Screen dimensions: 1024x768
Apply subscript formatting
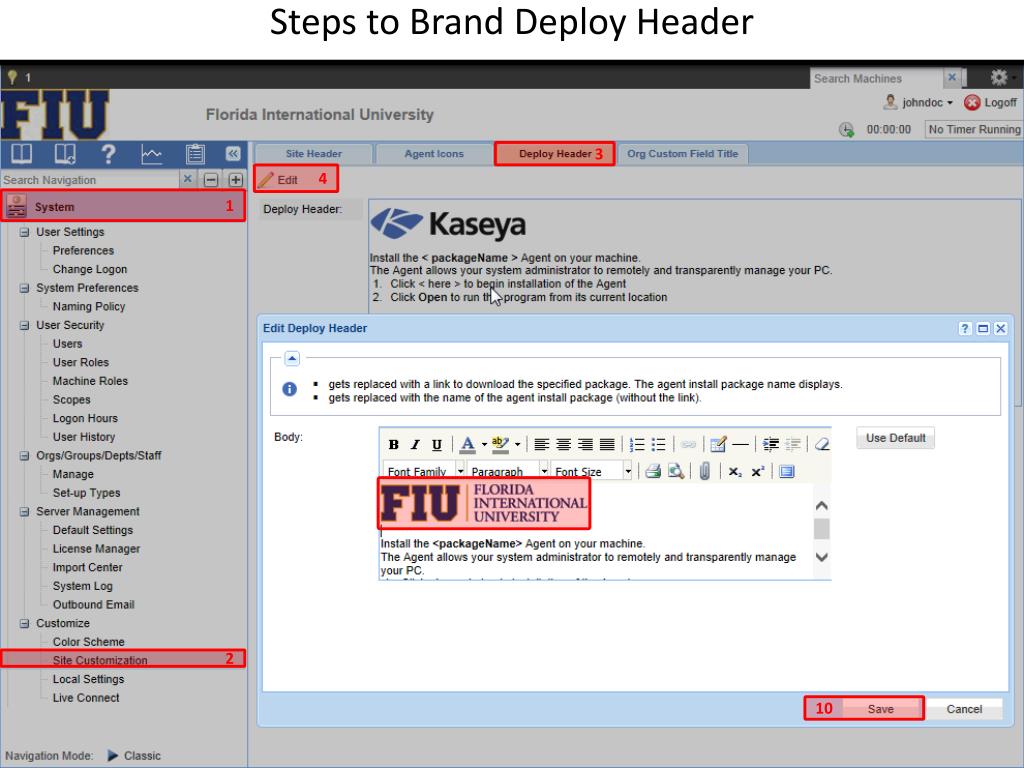coord(735,472)
